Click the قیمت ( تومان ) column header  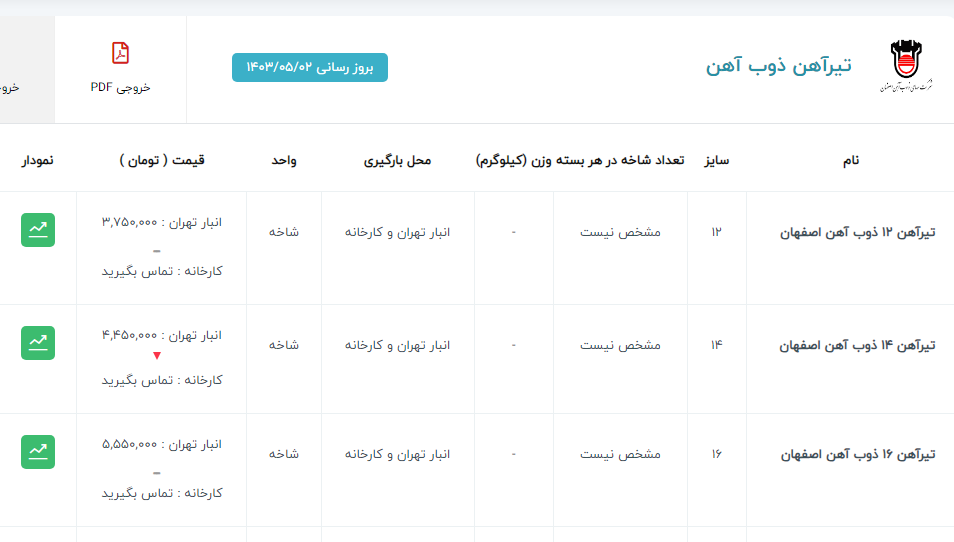[x=161, y=160]
